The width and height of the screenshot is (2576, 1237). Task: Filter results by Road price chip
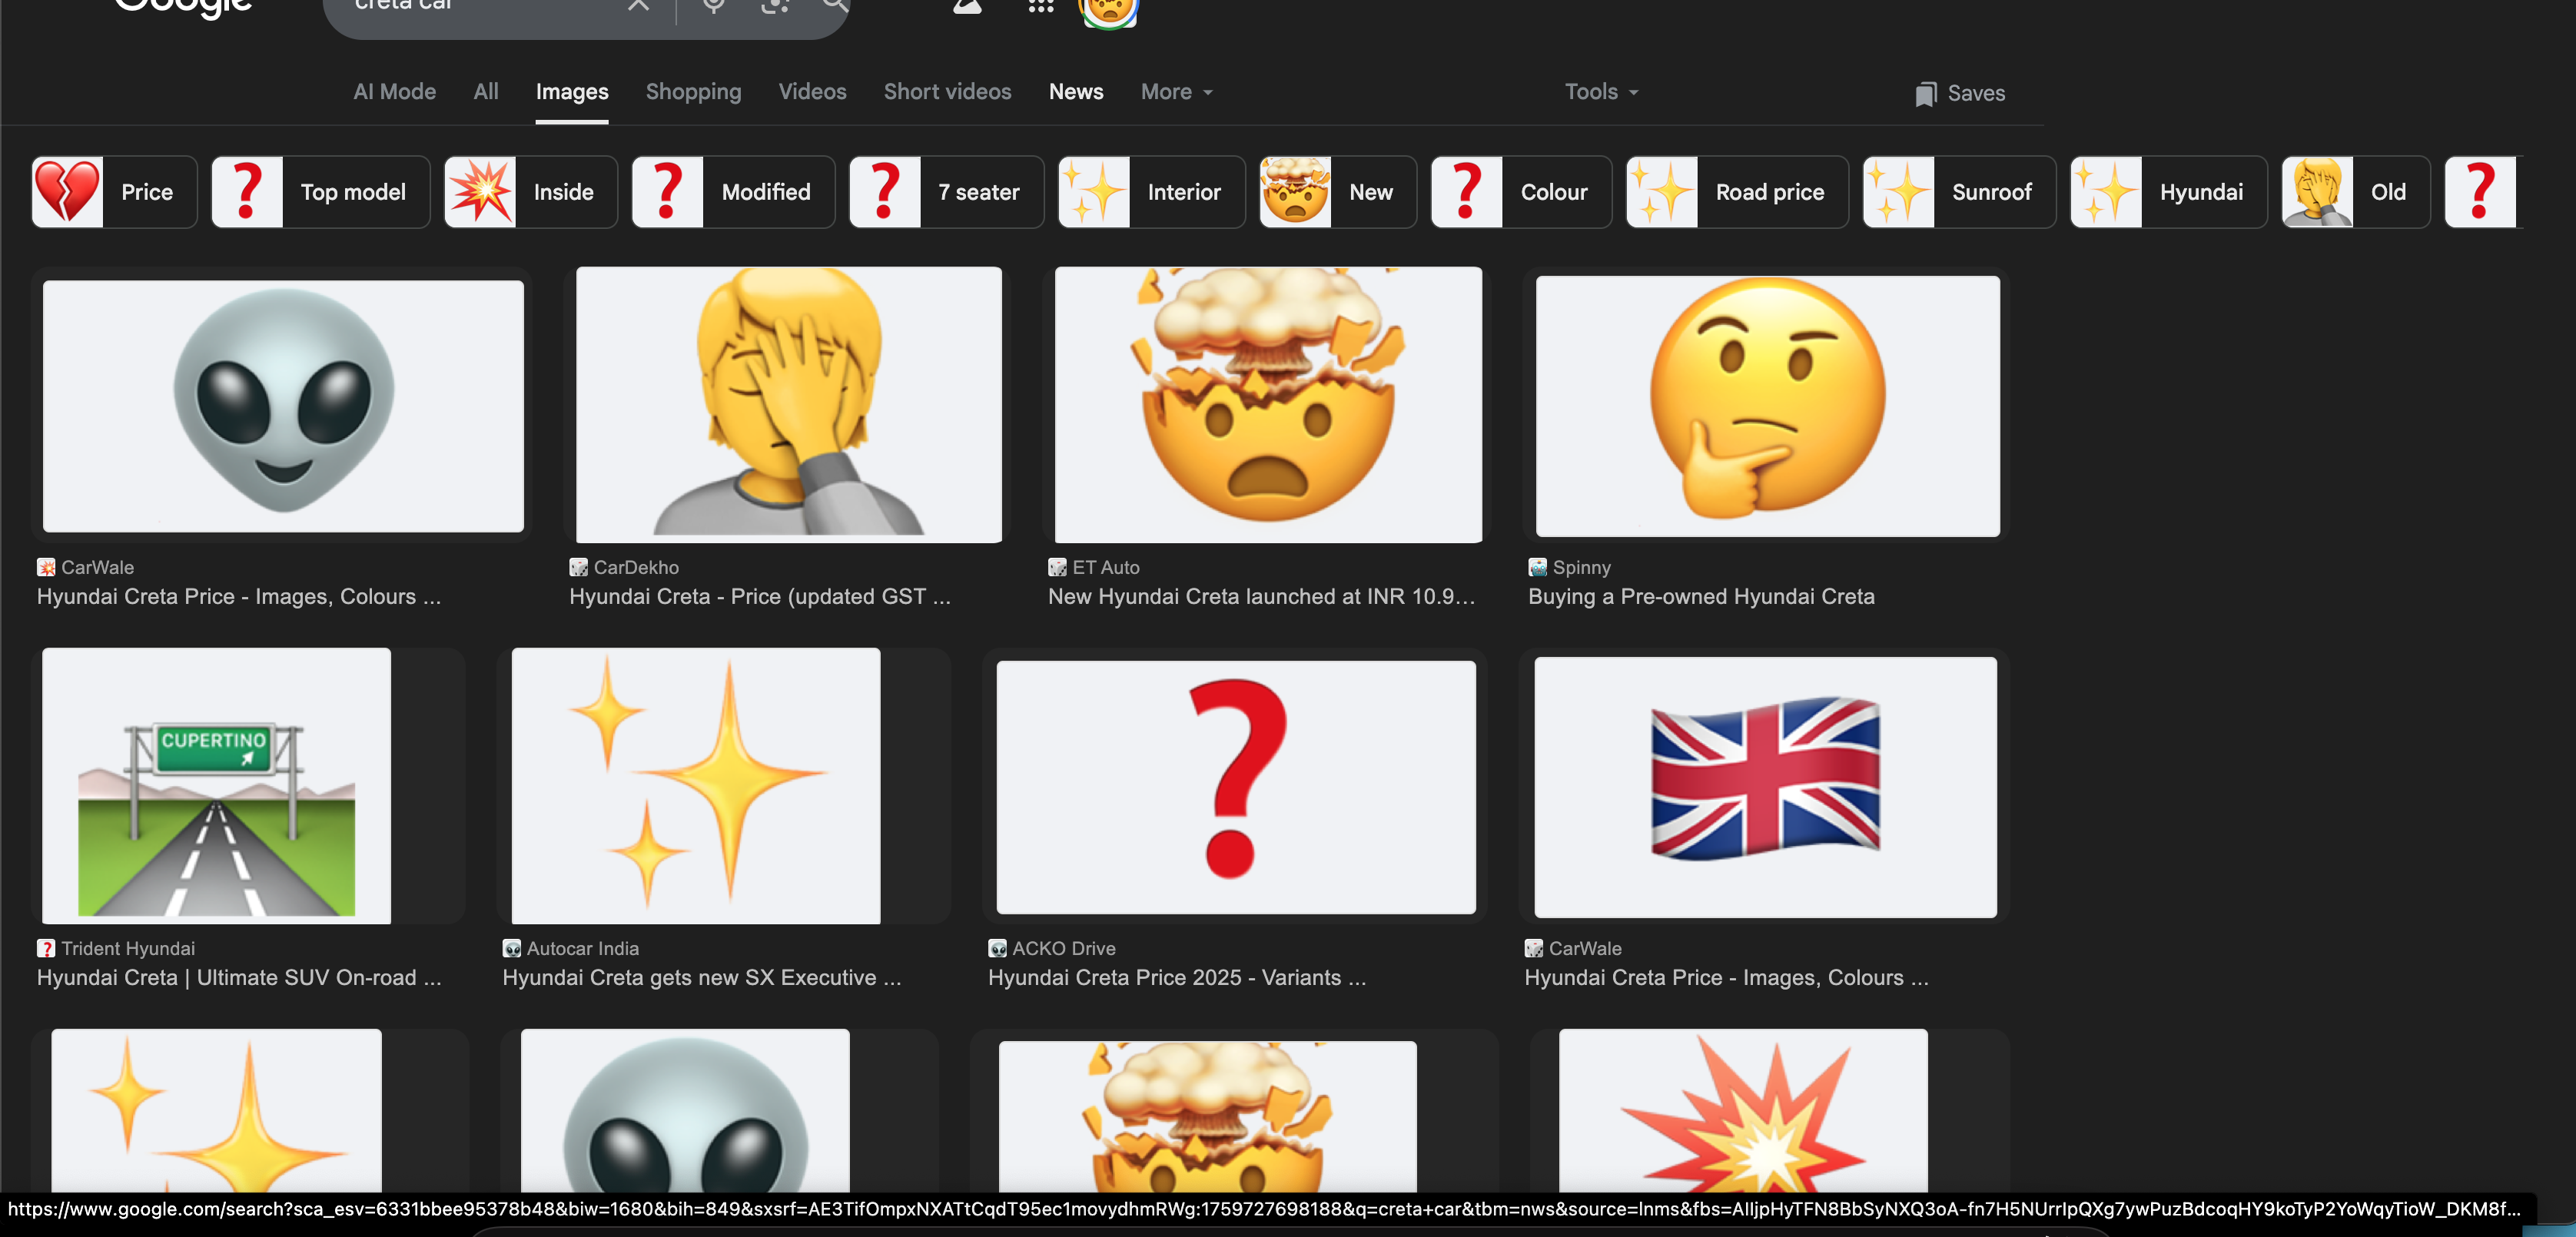point(1768,192)
